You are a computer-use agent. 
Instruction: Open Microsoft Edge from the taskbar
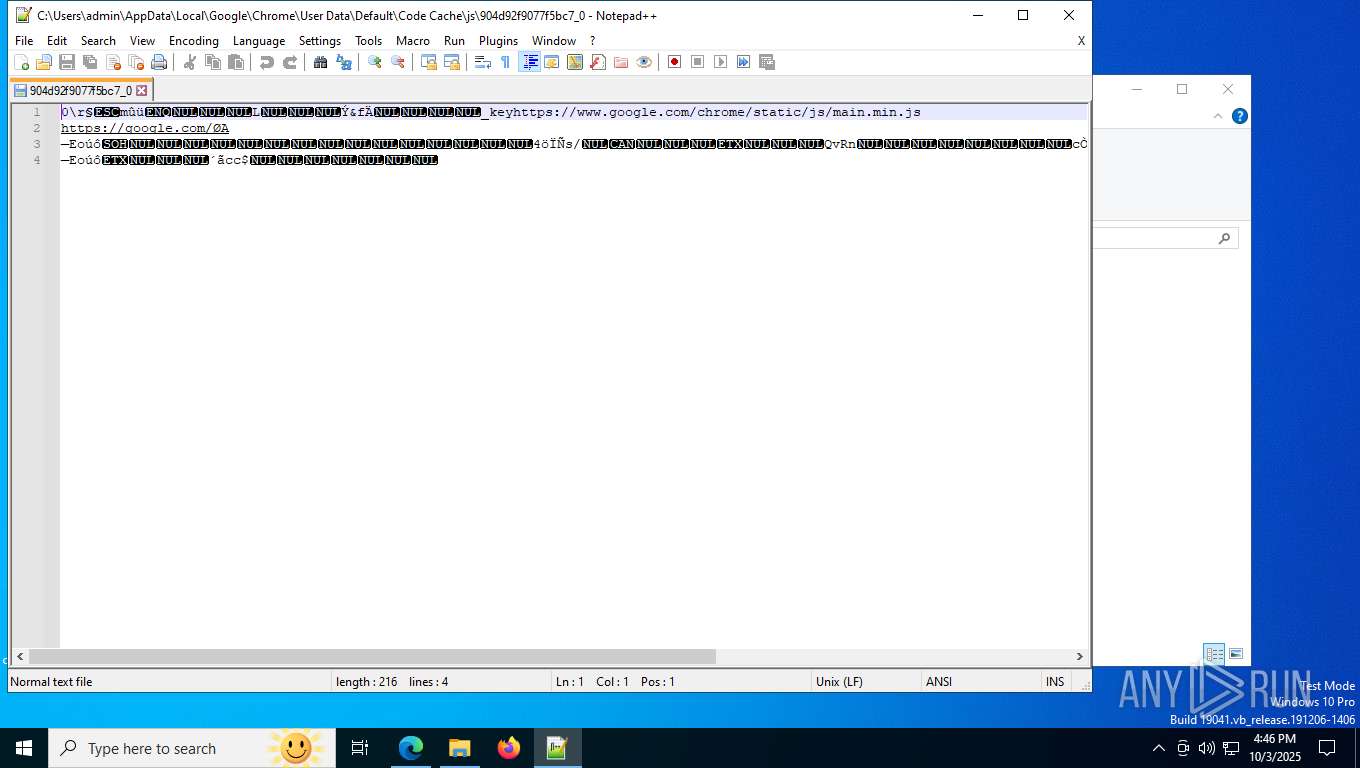[x=411, y=748]
